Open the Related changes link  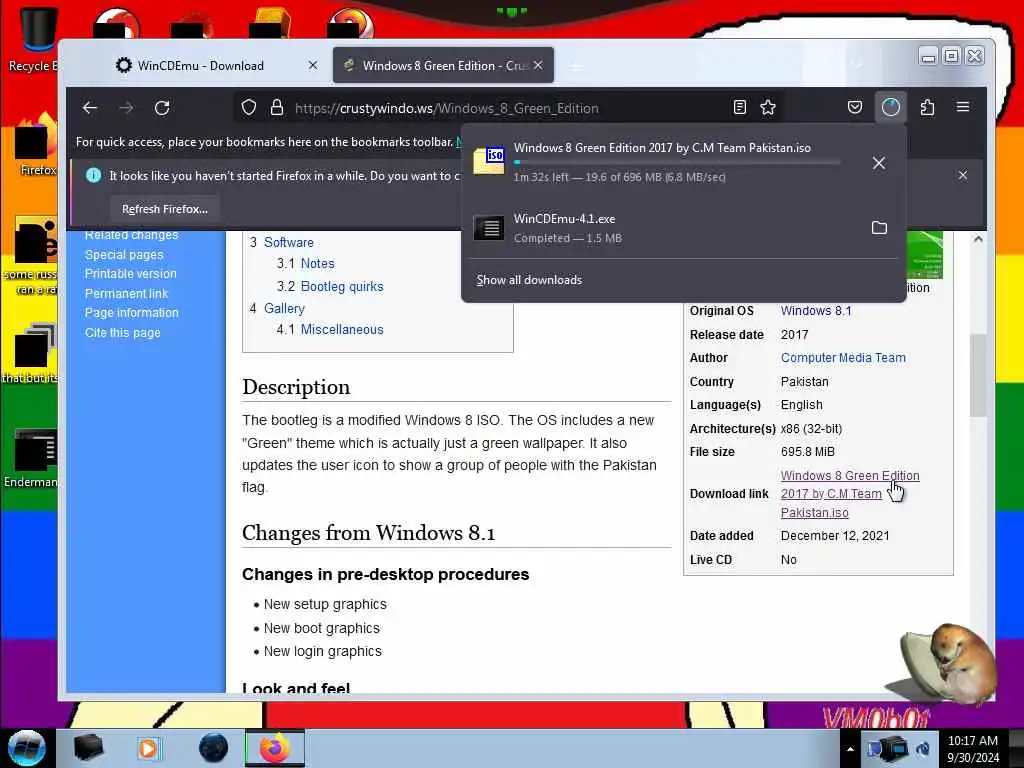click(x=131, y=235)
